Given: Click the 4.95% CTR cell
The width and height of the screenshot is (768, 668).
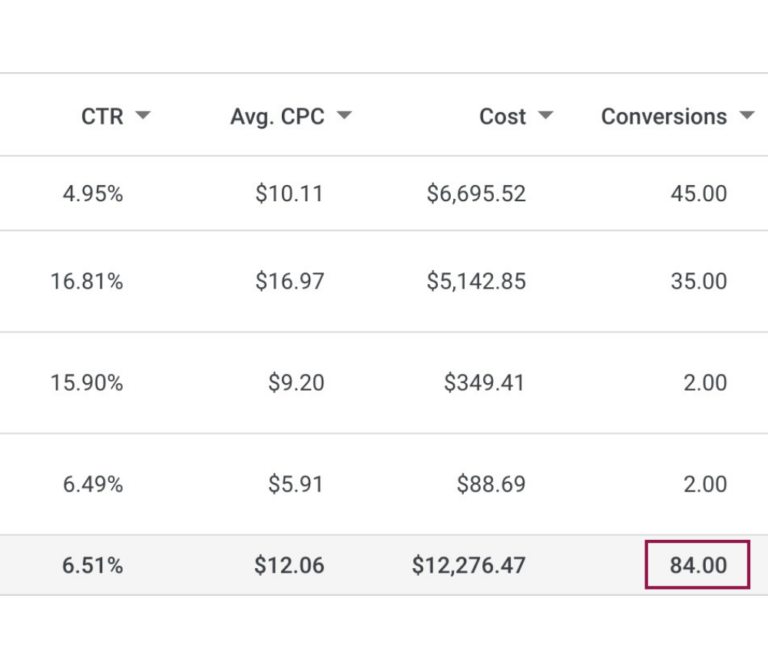Looking at the screenshot, I should click(x=92, y=194).
